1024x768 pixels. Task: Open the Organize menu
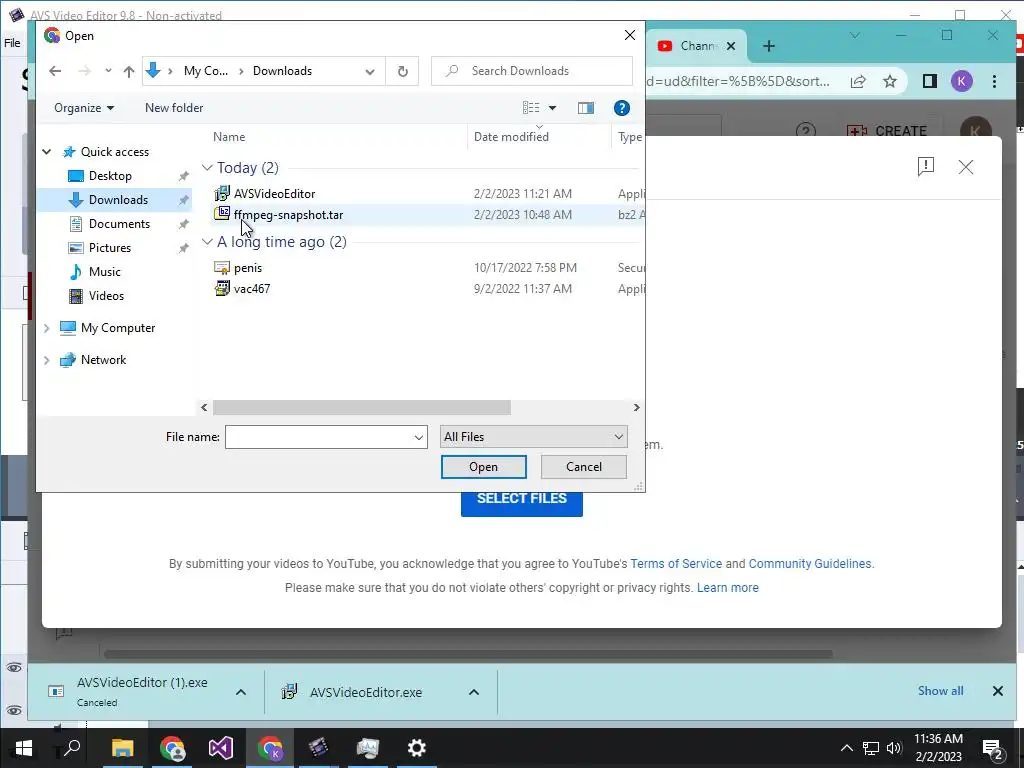(x=84, y=108)
